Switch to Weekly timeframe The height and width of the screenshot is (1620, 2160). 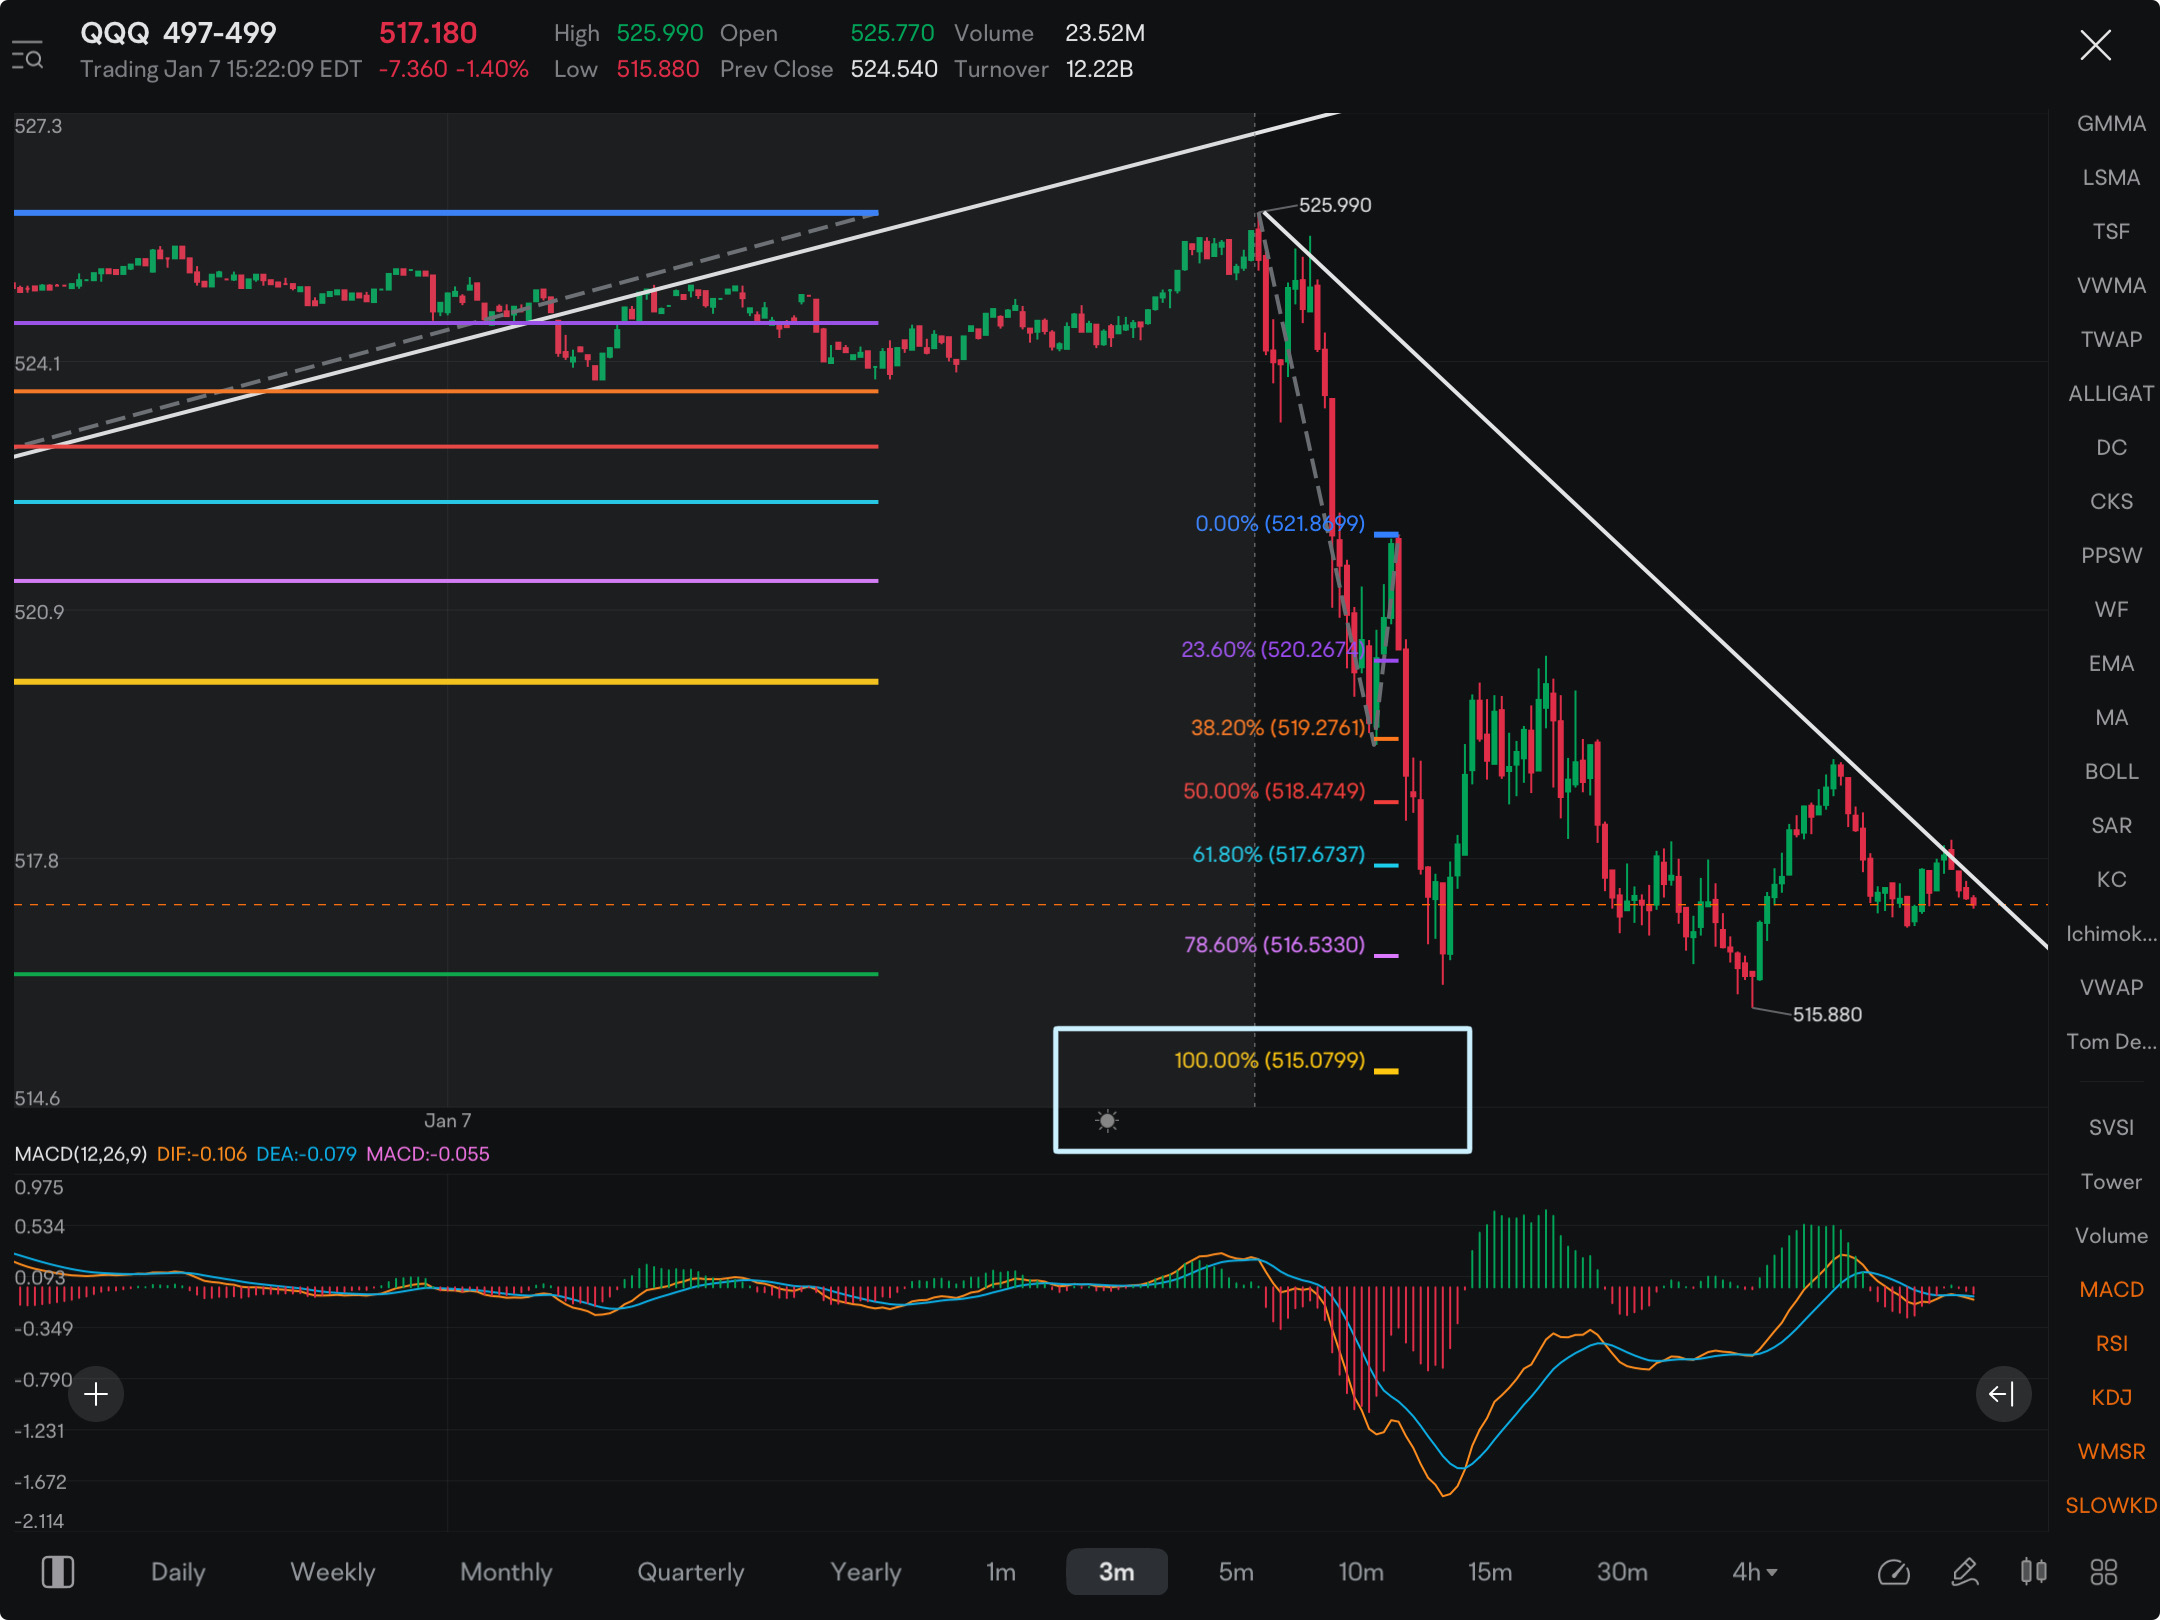point(333,1572)
